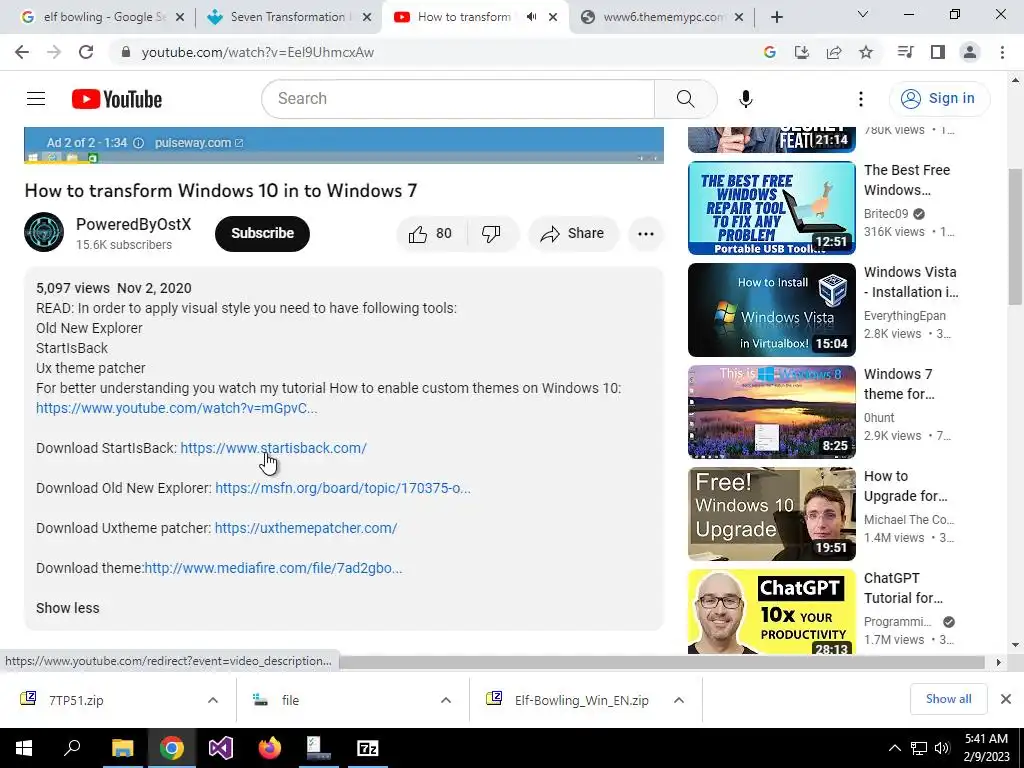Open taskbar search
Image resolution: width=1024 pixels, height=768 pixels.
tap(72, 748)
